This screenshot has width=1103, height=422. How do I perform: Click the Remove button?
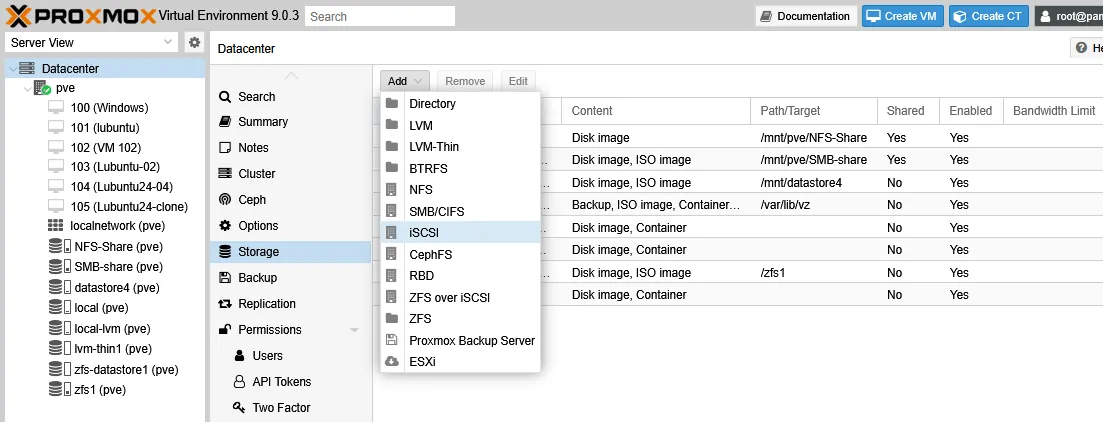465,81
